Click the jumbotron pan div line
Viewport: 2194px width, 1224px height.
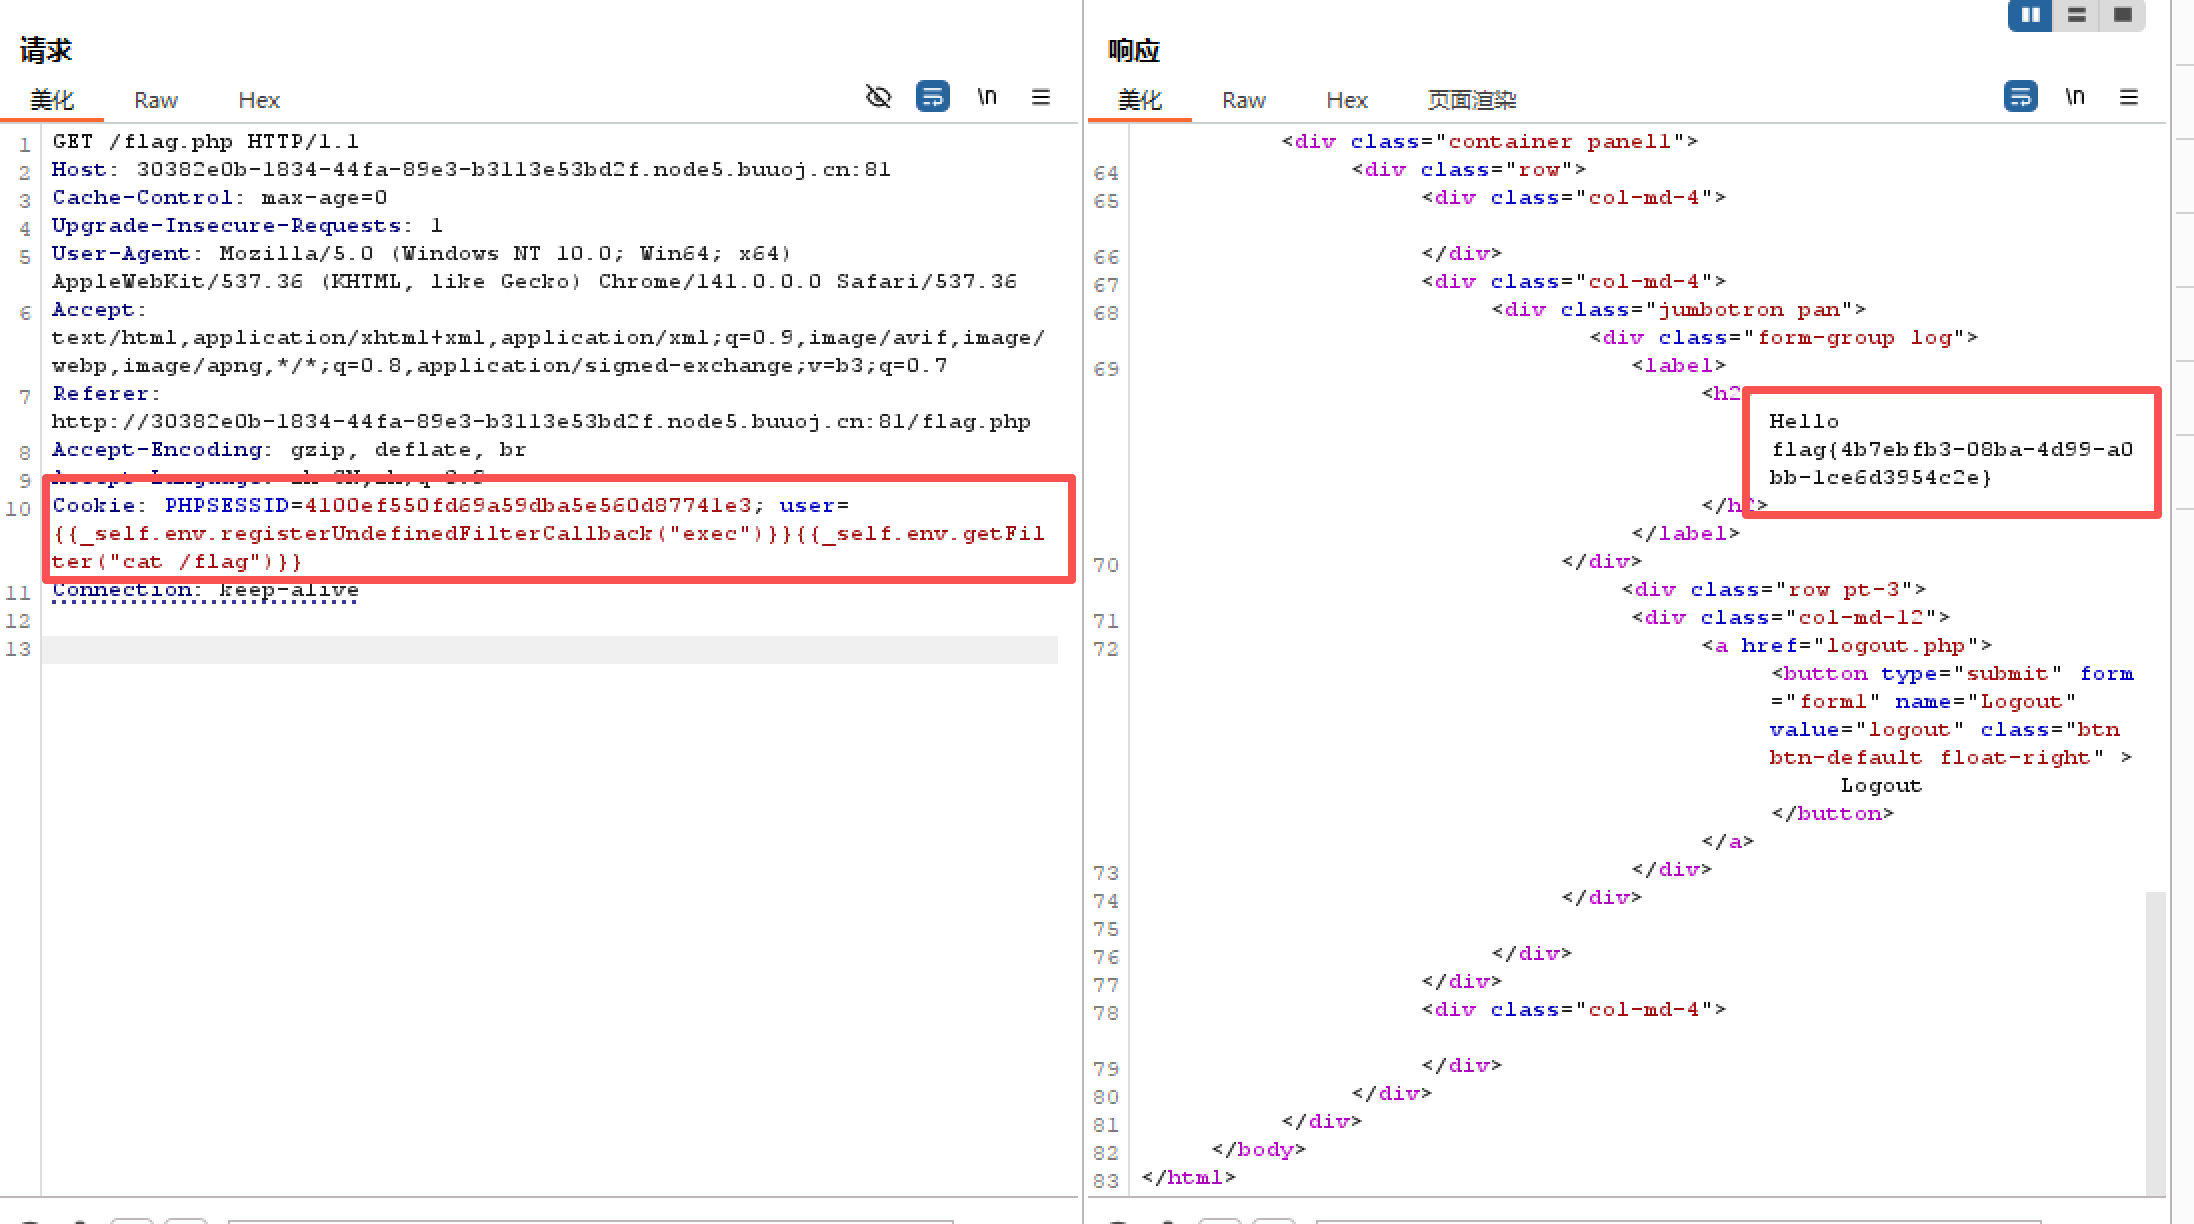1679,310
